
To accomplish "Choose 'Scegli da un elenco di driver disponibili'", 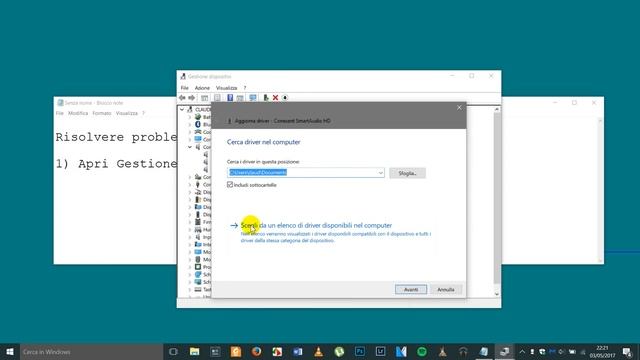I will [316, 225].
